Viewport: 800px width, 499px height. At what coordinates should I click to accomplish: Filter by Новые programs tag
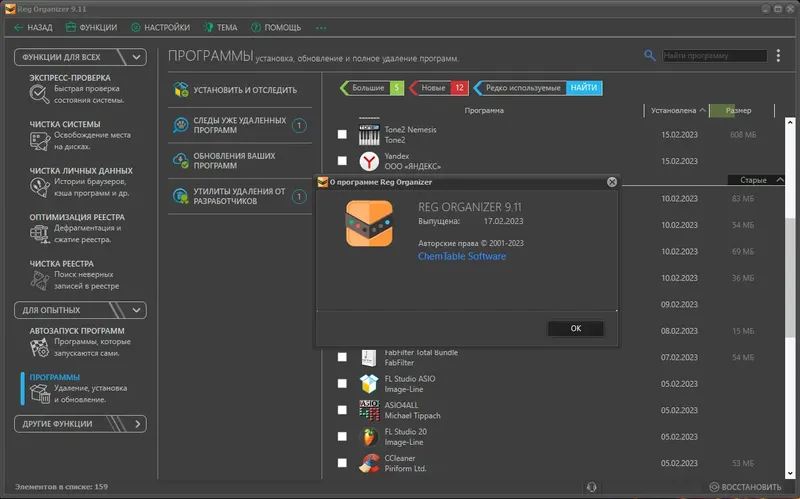coord(438,88)
